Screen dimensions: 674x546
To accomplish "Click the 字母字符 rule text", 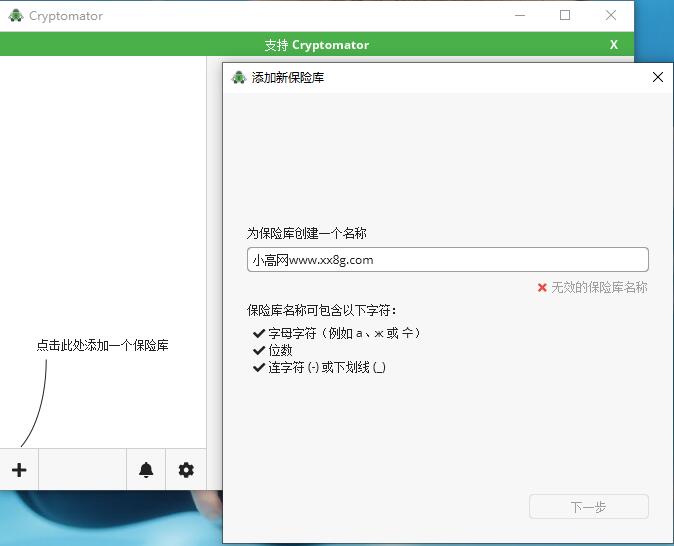I will [344, 333].
